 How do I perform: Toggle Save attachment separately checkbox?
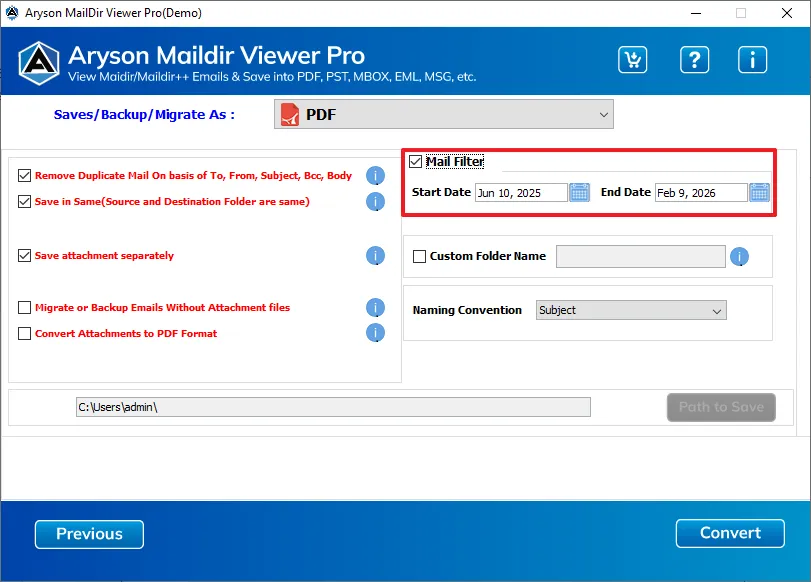[x=24, y=256]
